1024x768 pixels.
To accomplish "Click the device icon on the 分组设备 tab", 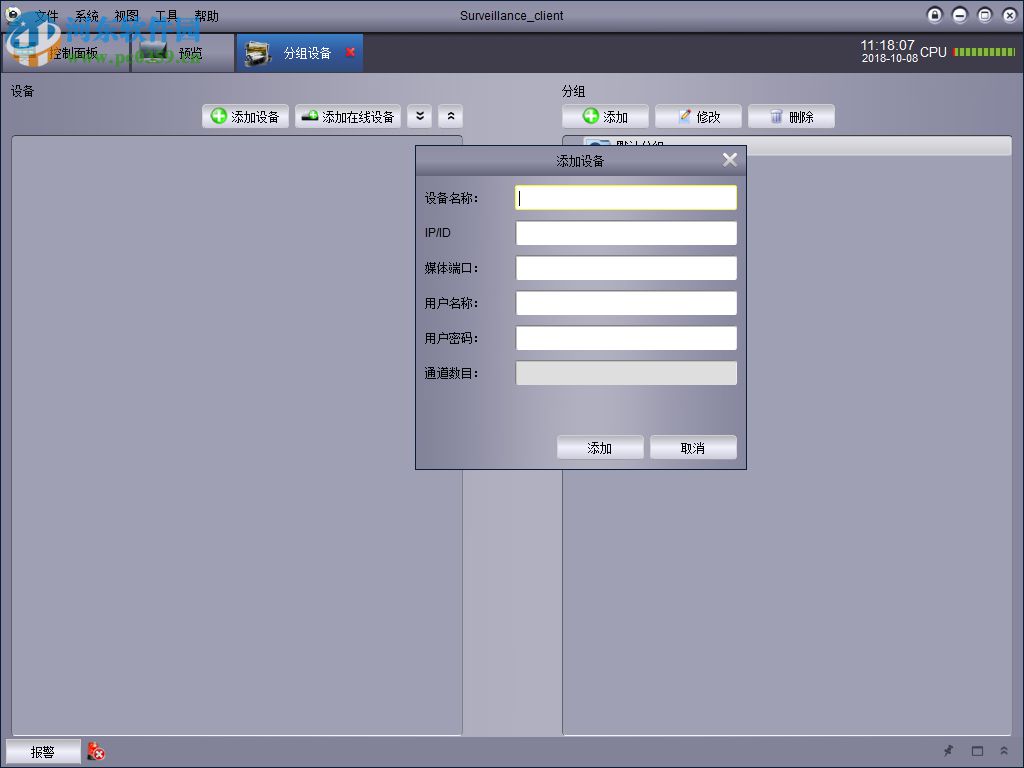I will point(257,54).
